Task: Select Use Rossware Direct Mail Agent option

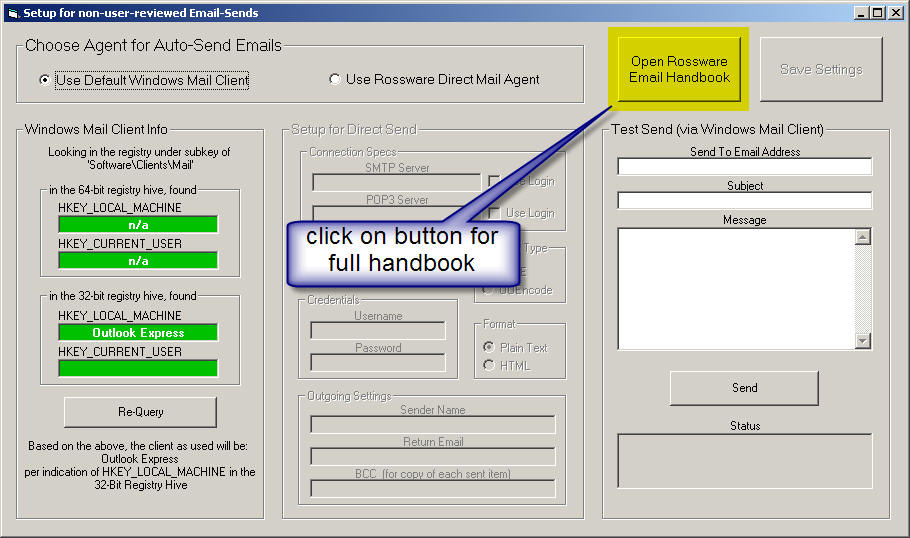Action: pos(335,80)
